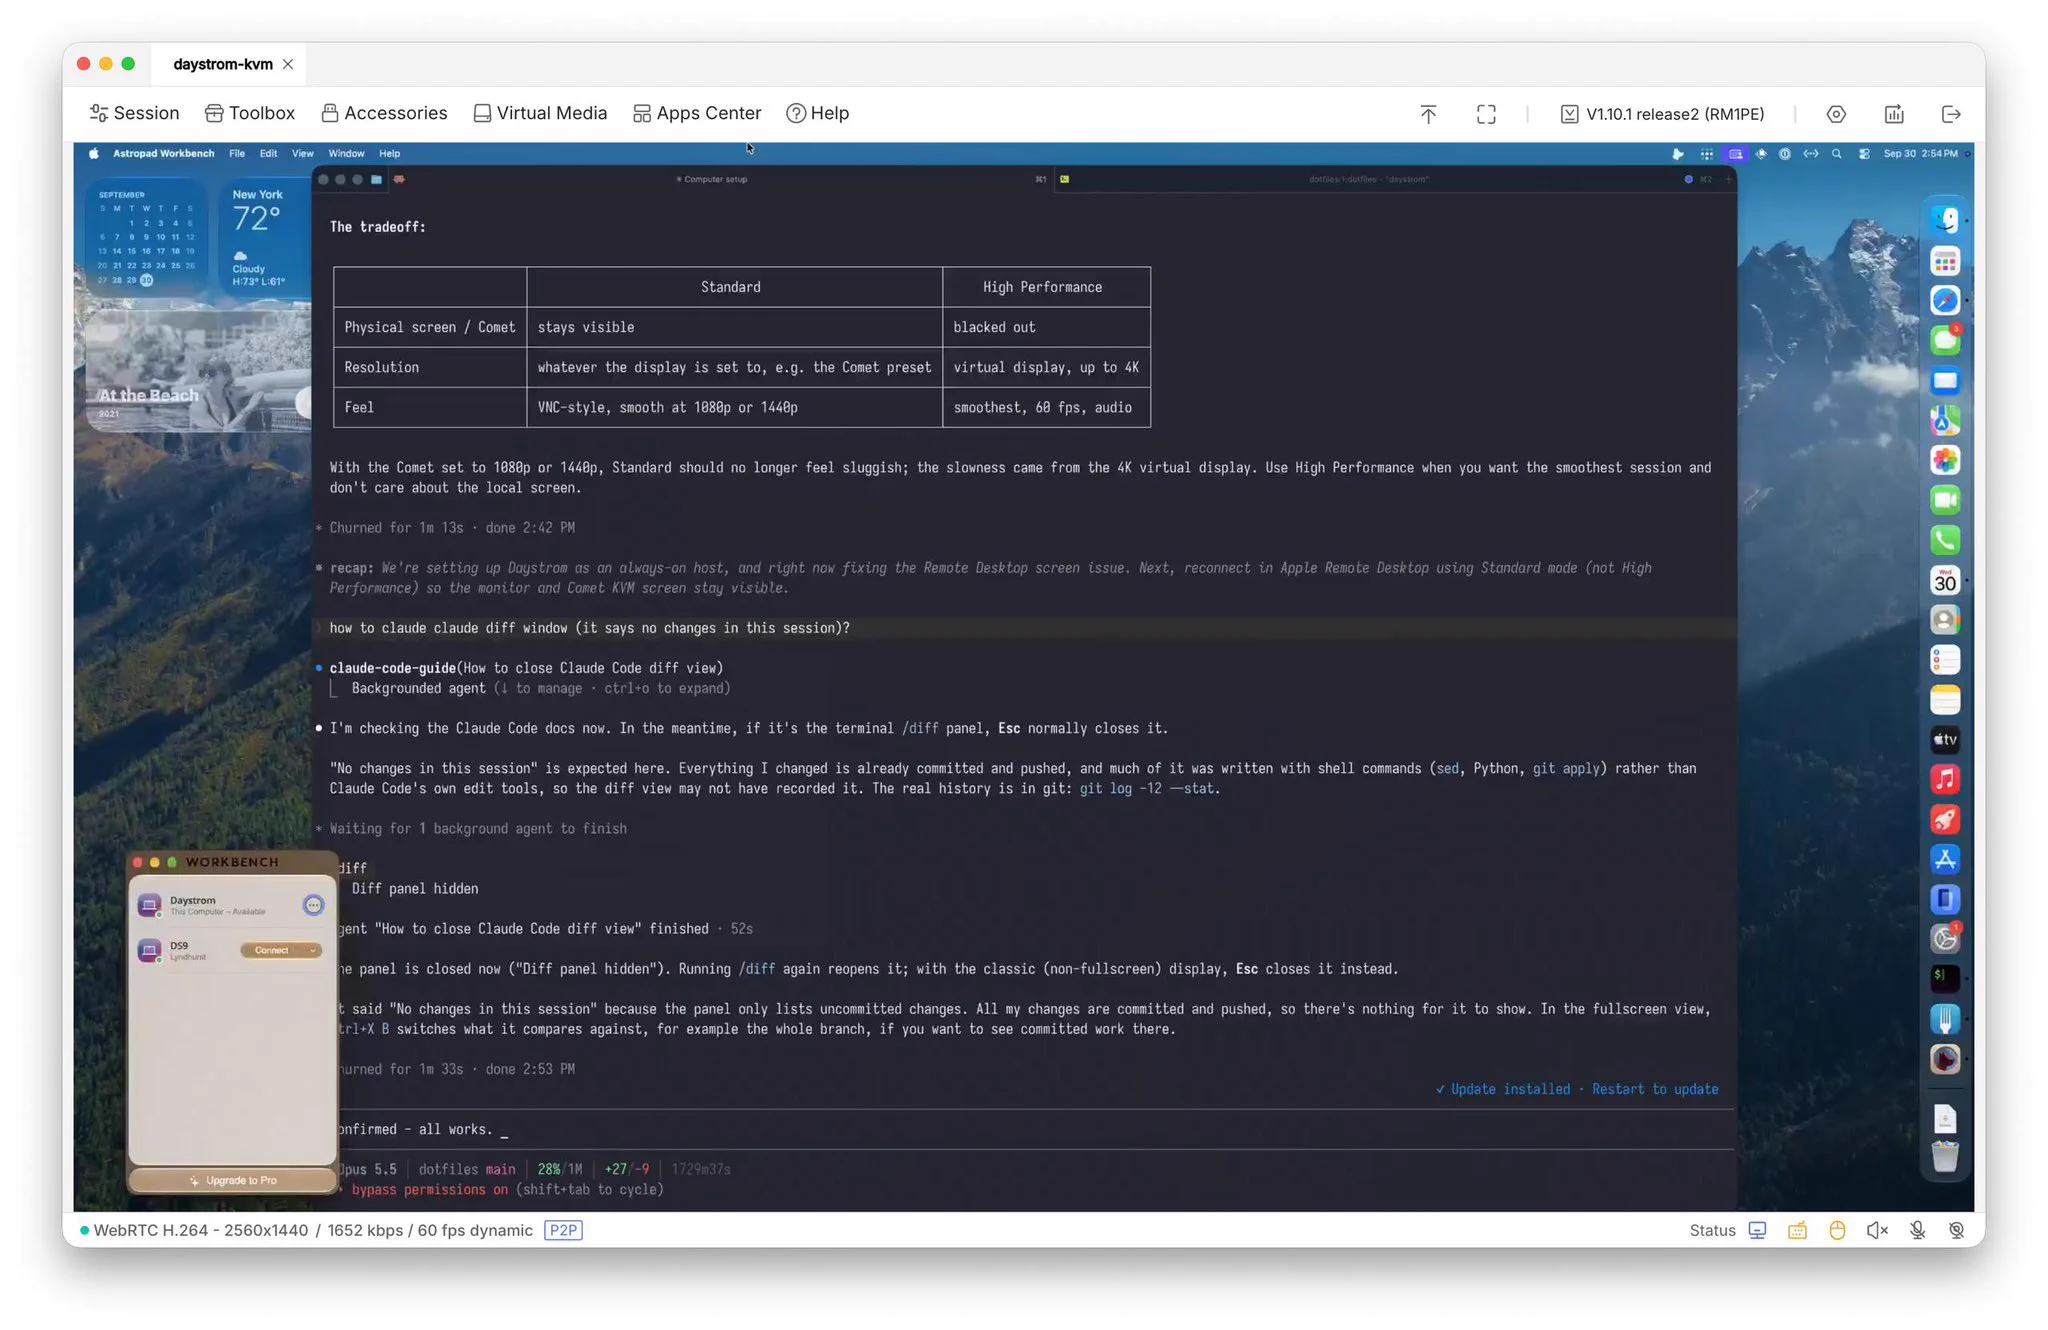The image size is (2048, 1330).
Task: Open Maps in the remote Dock
Action: click(x=1945, y=420)
